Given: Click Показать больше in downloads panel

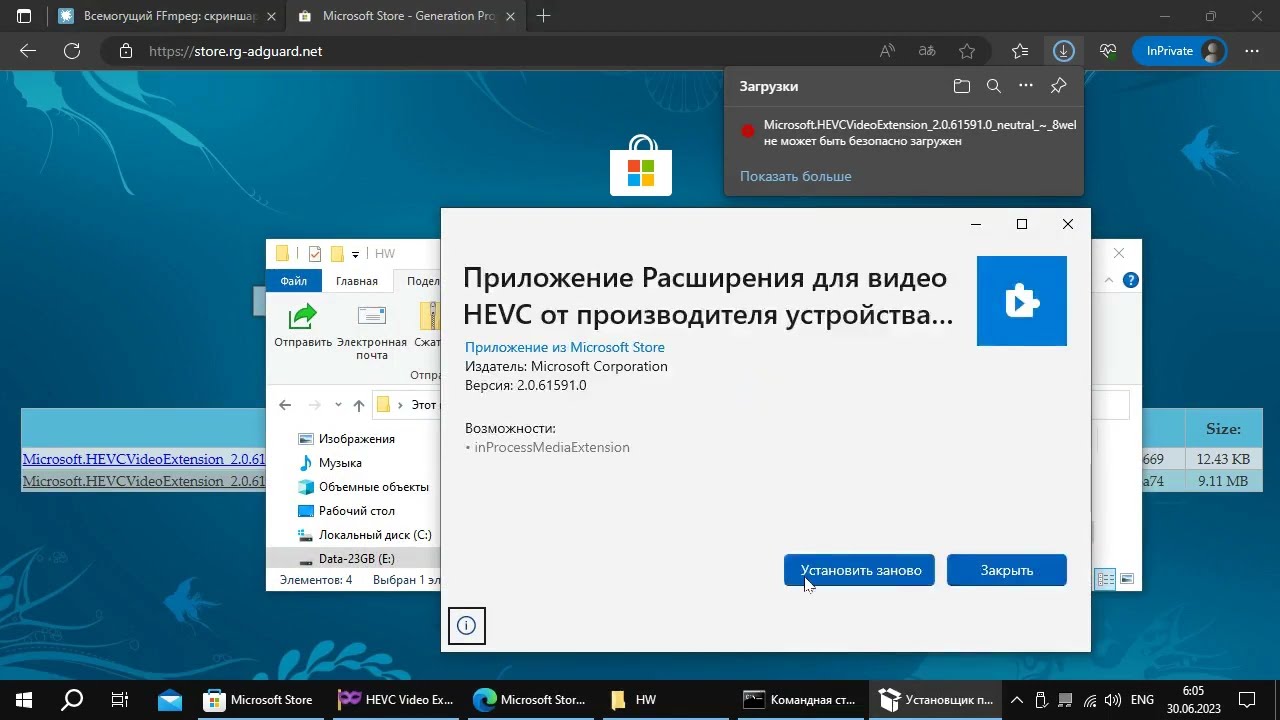Looking at the screenshot, I should click(796, 176).
